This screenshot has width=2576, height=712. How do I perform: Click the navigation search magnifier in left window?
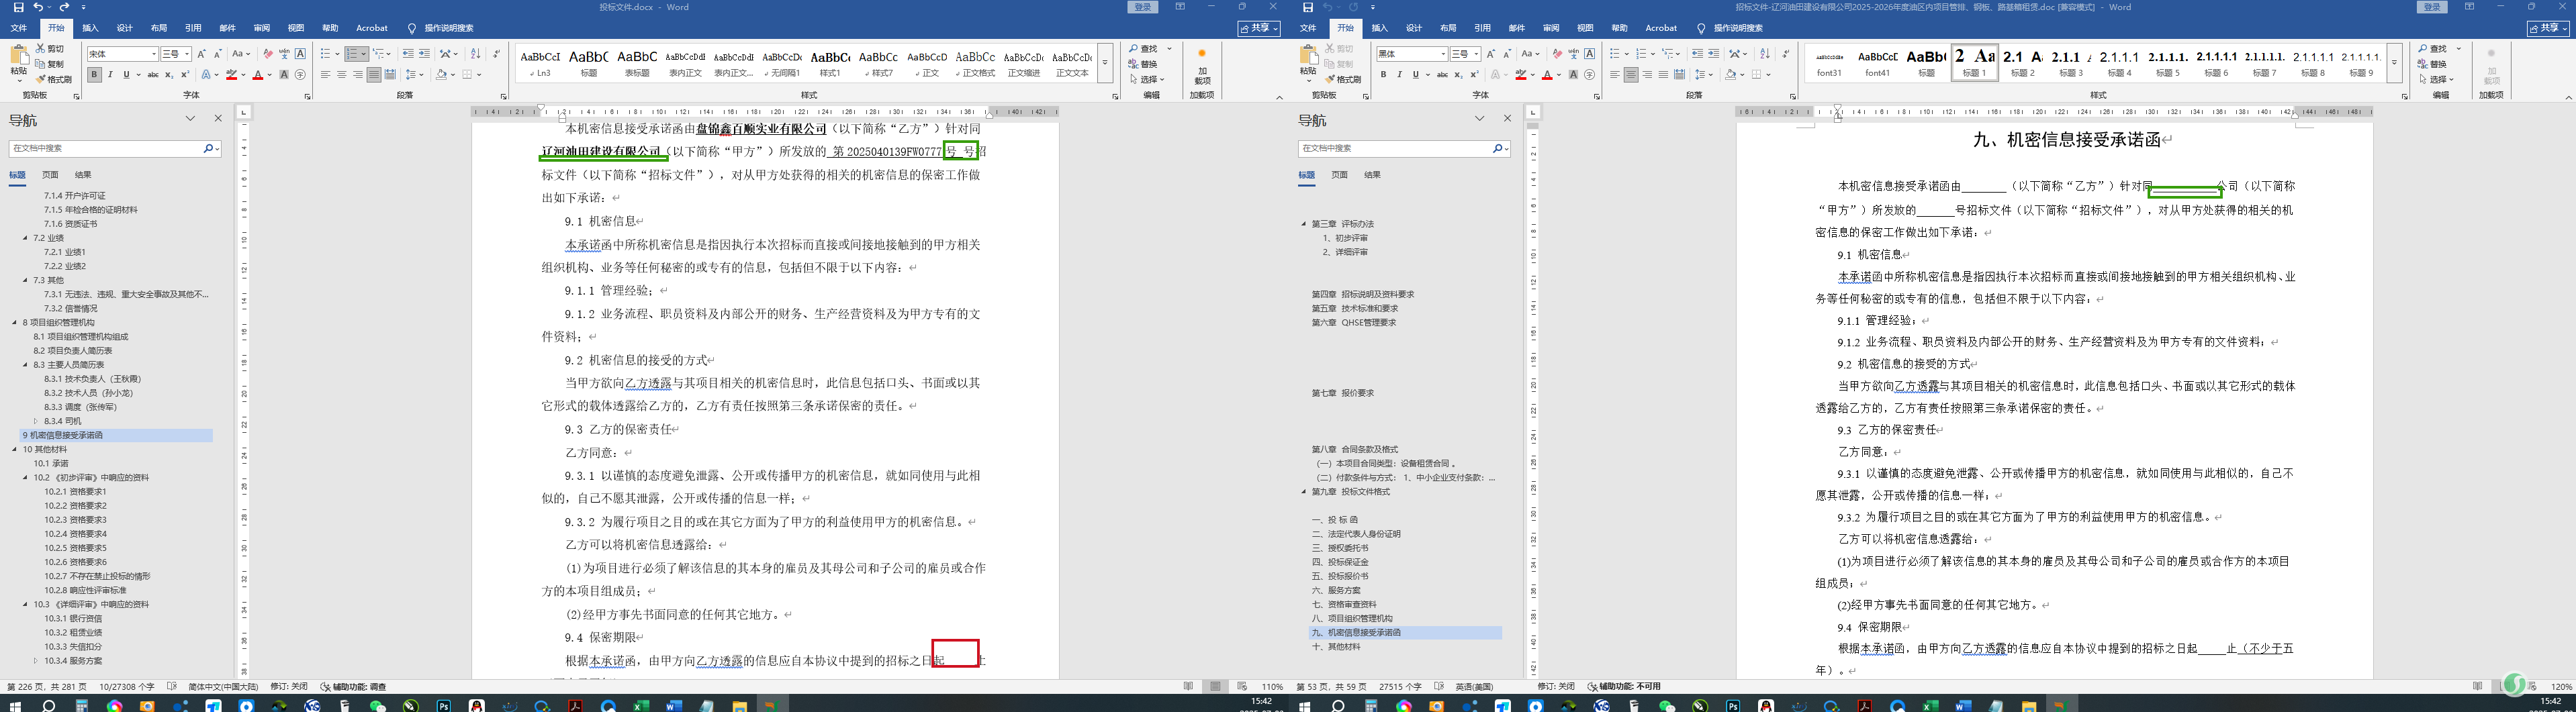click(x=208, y=148)
